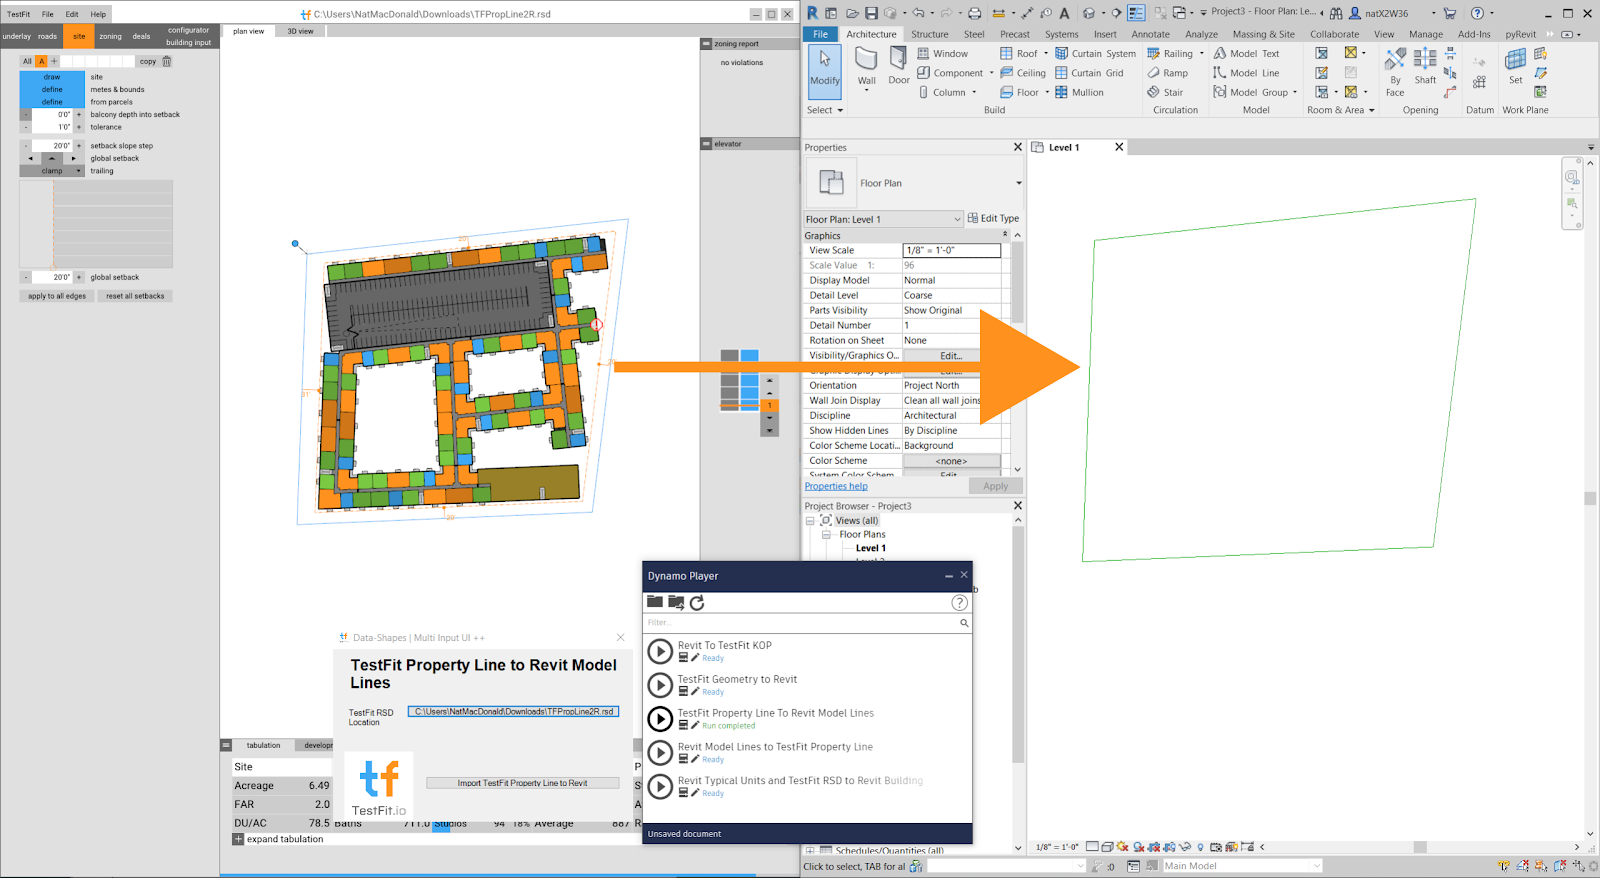Expand tabulation in TestFit bottom panel
This screenshot has height=878, width=1600.
pos(238,839)
